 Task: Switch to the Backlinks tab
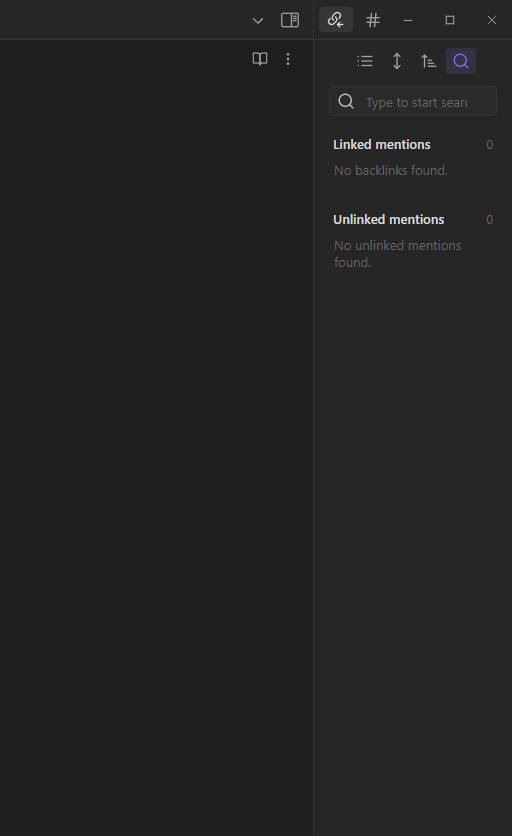click(336, 20)
